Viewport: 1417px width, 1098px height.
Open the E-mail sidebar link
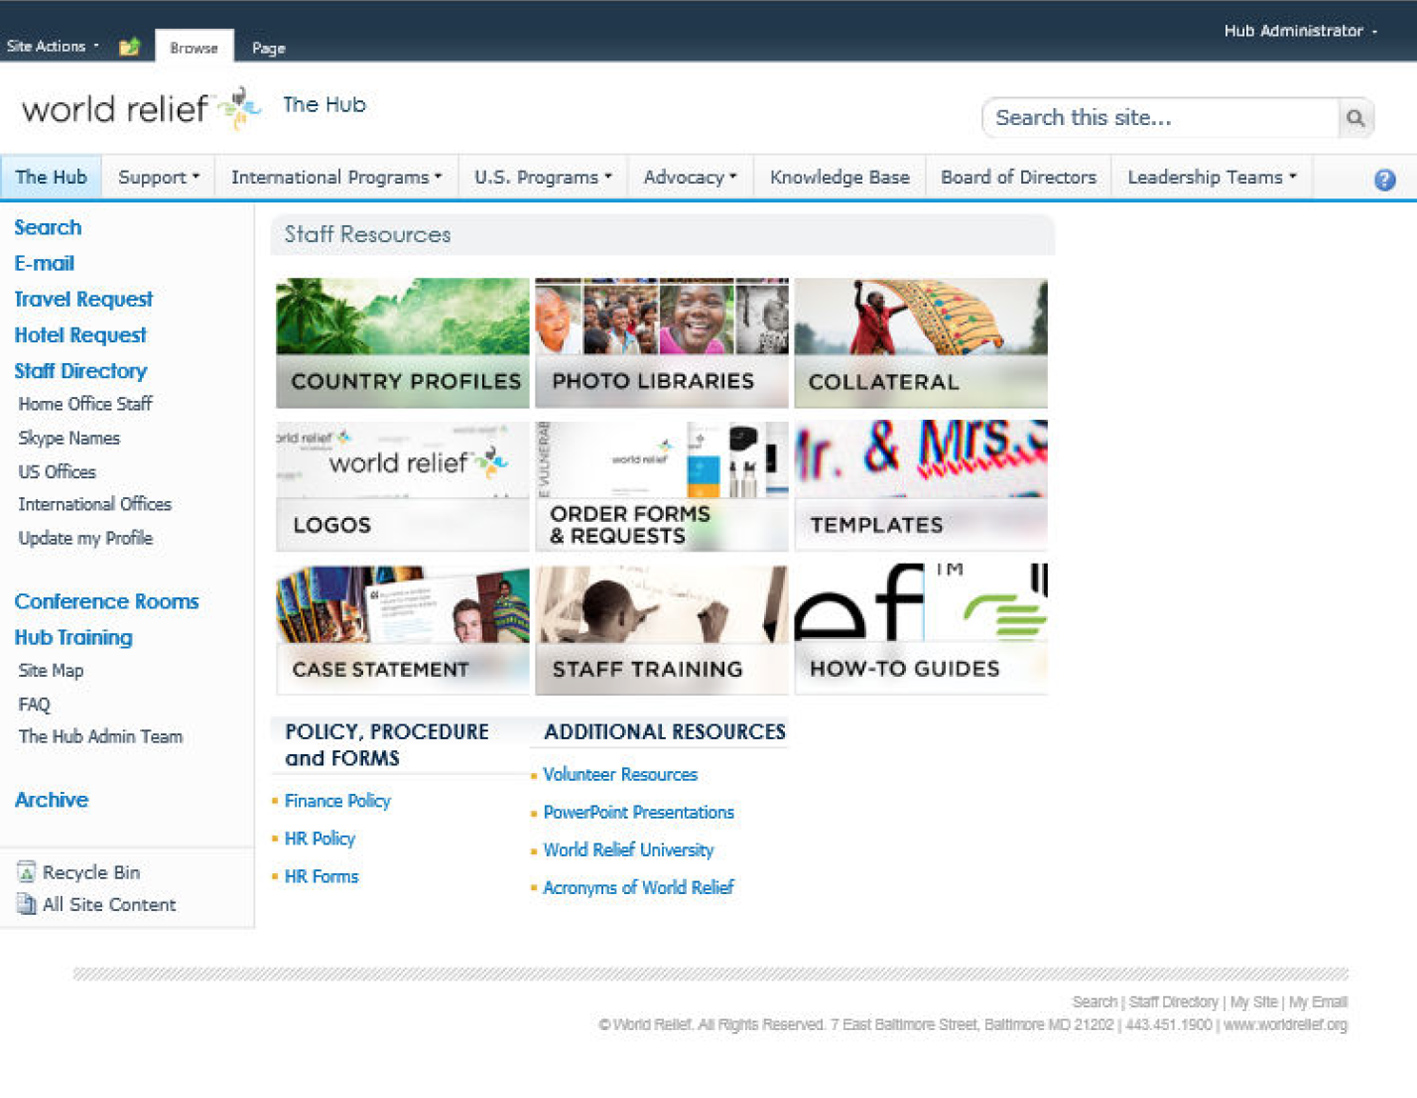tap(44, 263)
